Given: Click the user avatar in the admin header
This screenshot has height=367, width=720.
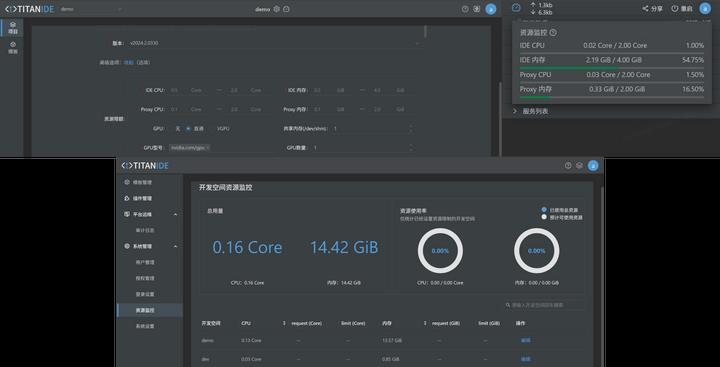Looking at the screenshot, I should (x=593, y=166).
